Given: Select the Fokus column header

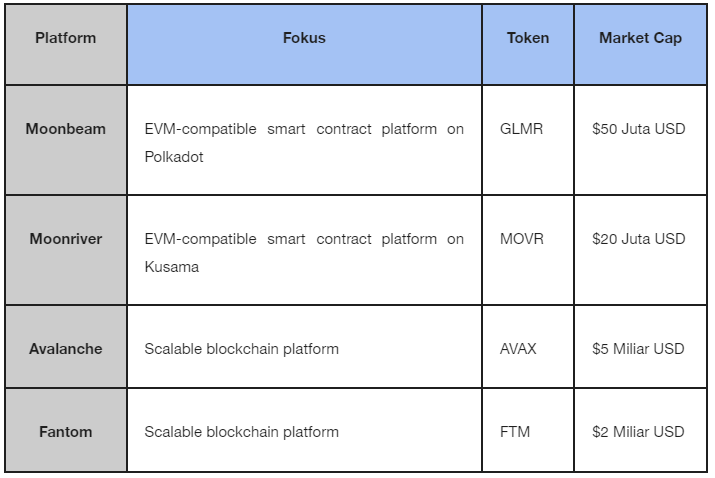Looking at the screenshot, I should [304, 44].
